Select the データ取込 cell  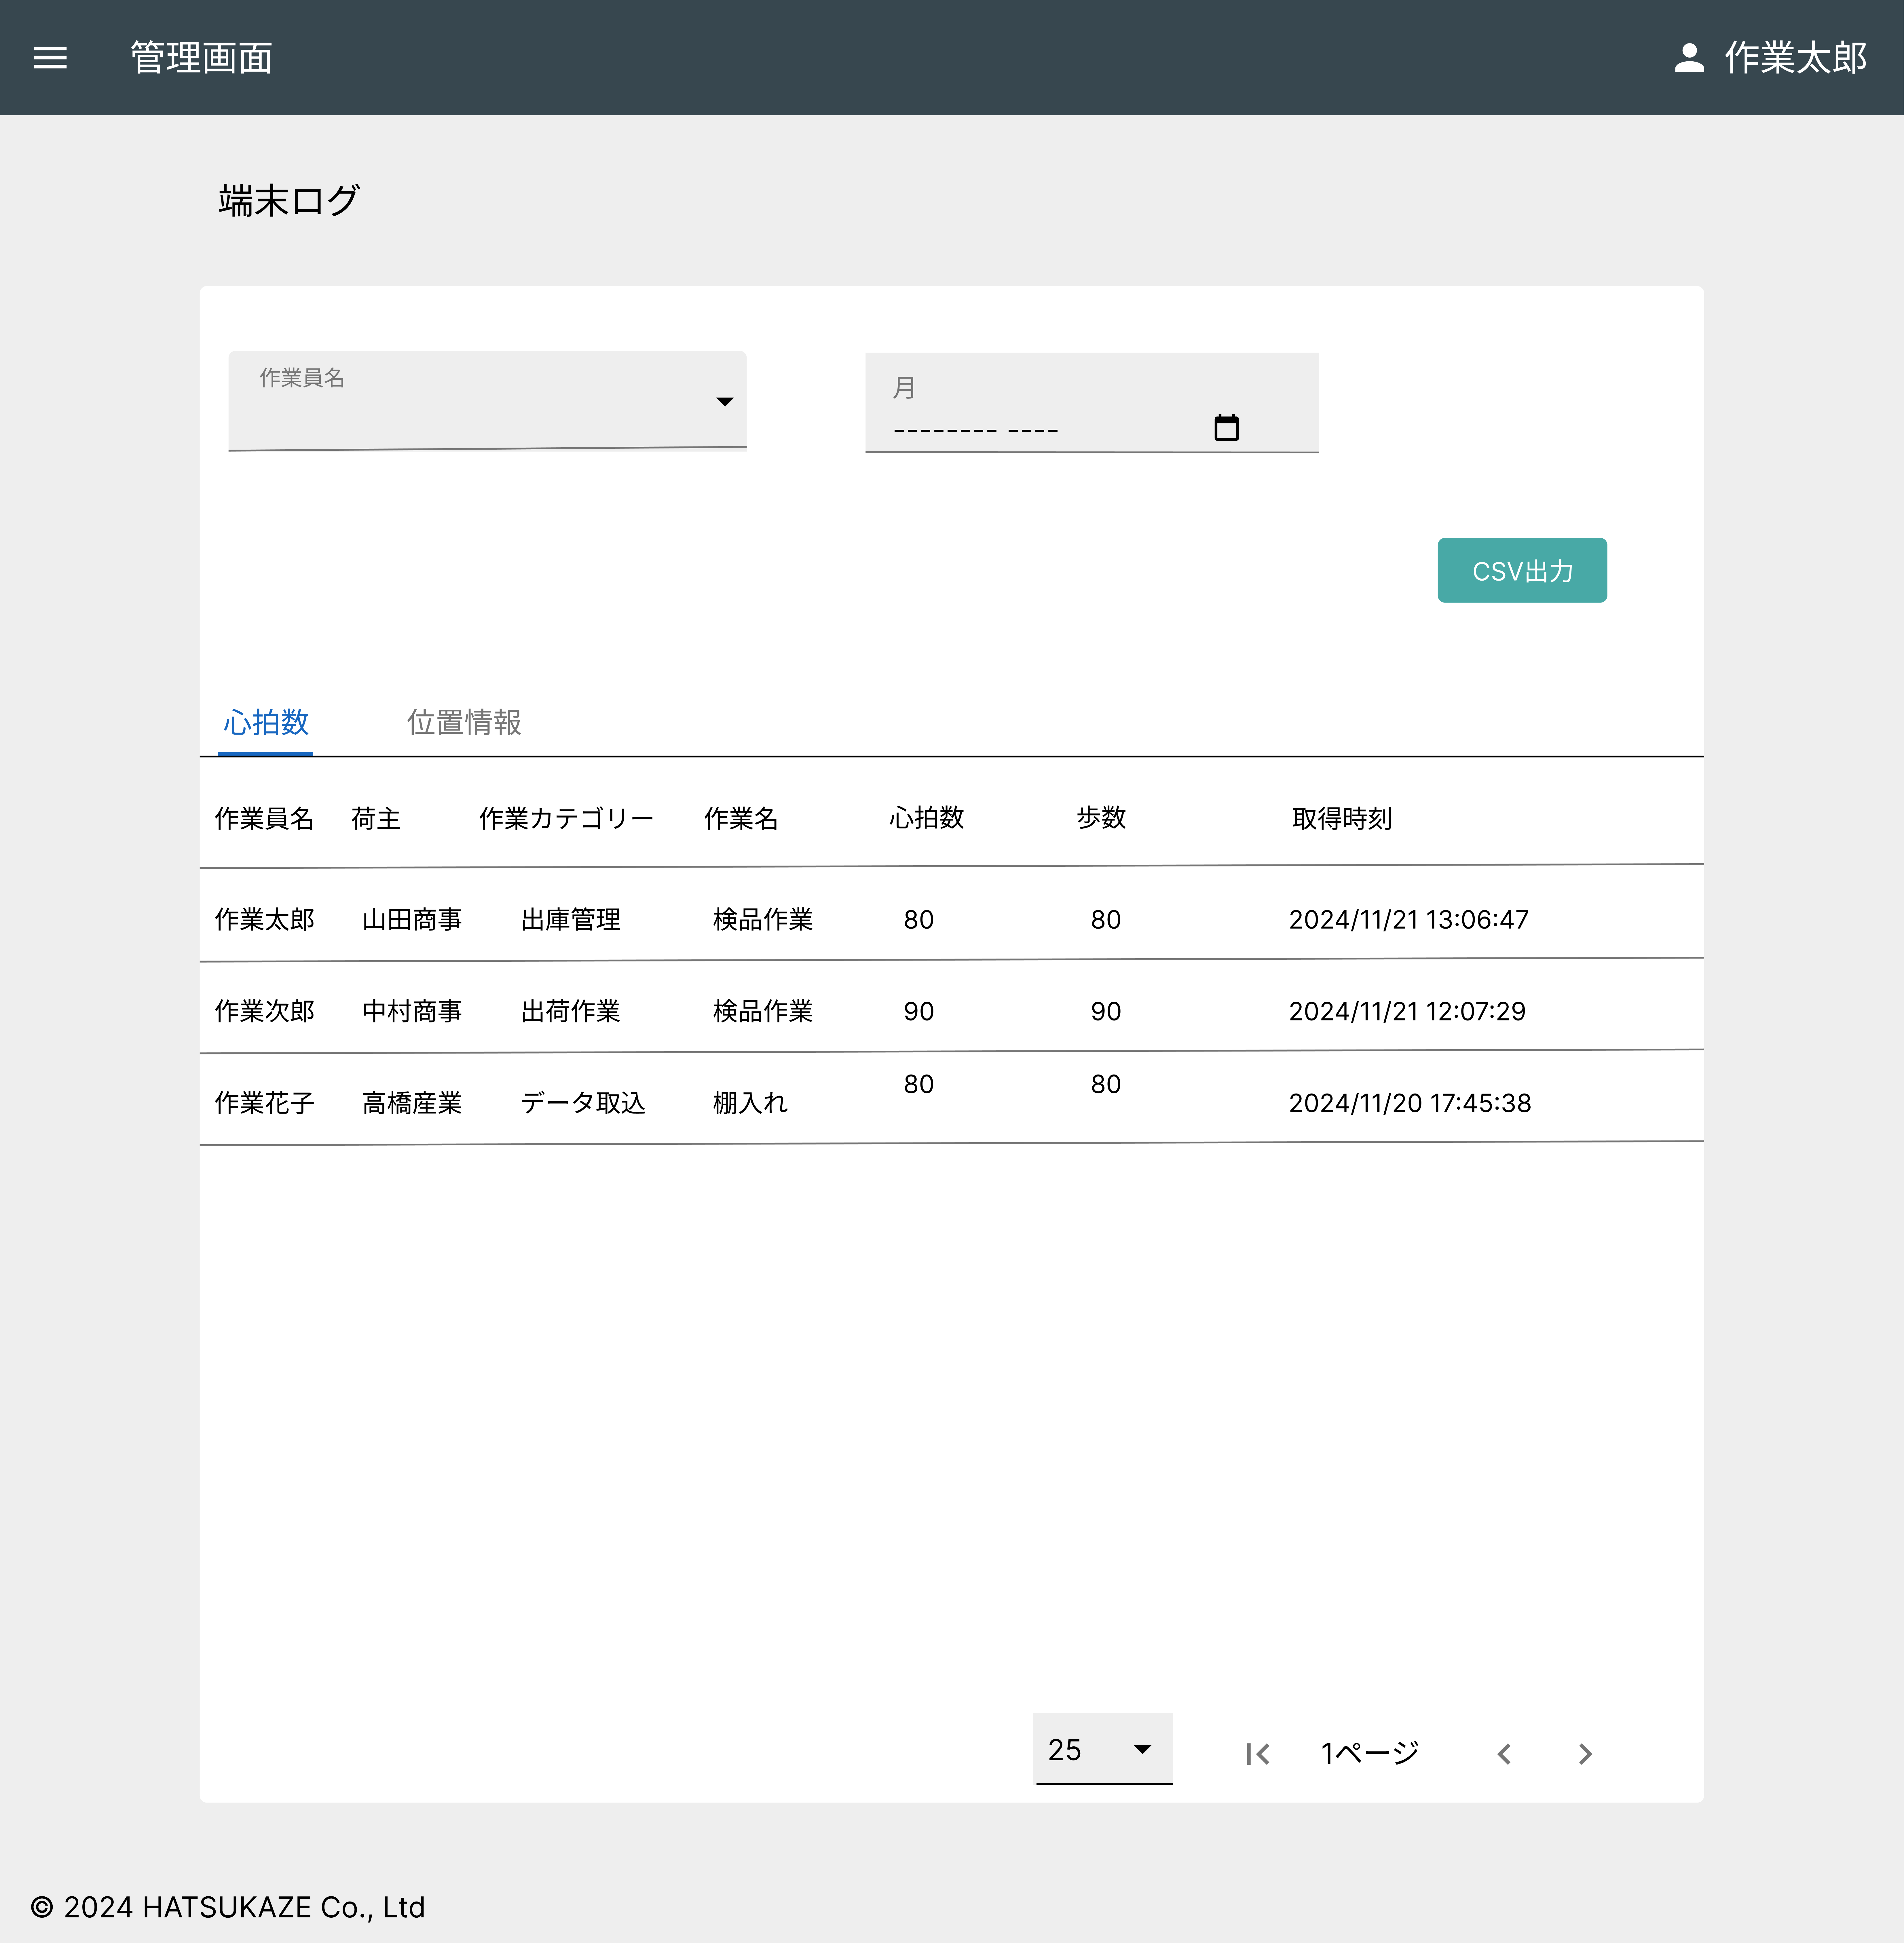(x=583, y=1103)
